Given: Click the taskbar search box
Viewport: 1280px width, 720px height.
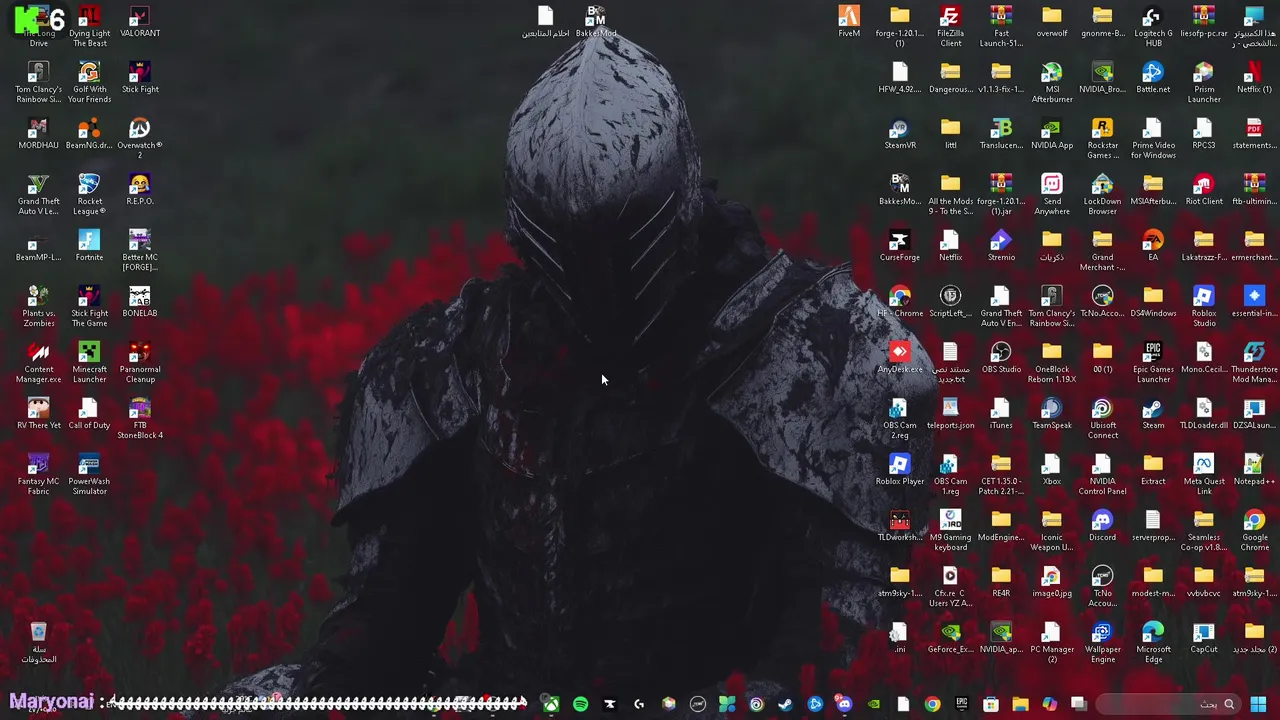Looking at the screenshot, I should pos(1168,705).
